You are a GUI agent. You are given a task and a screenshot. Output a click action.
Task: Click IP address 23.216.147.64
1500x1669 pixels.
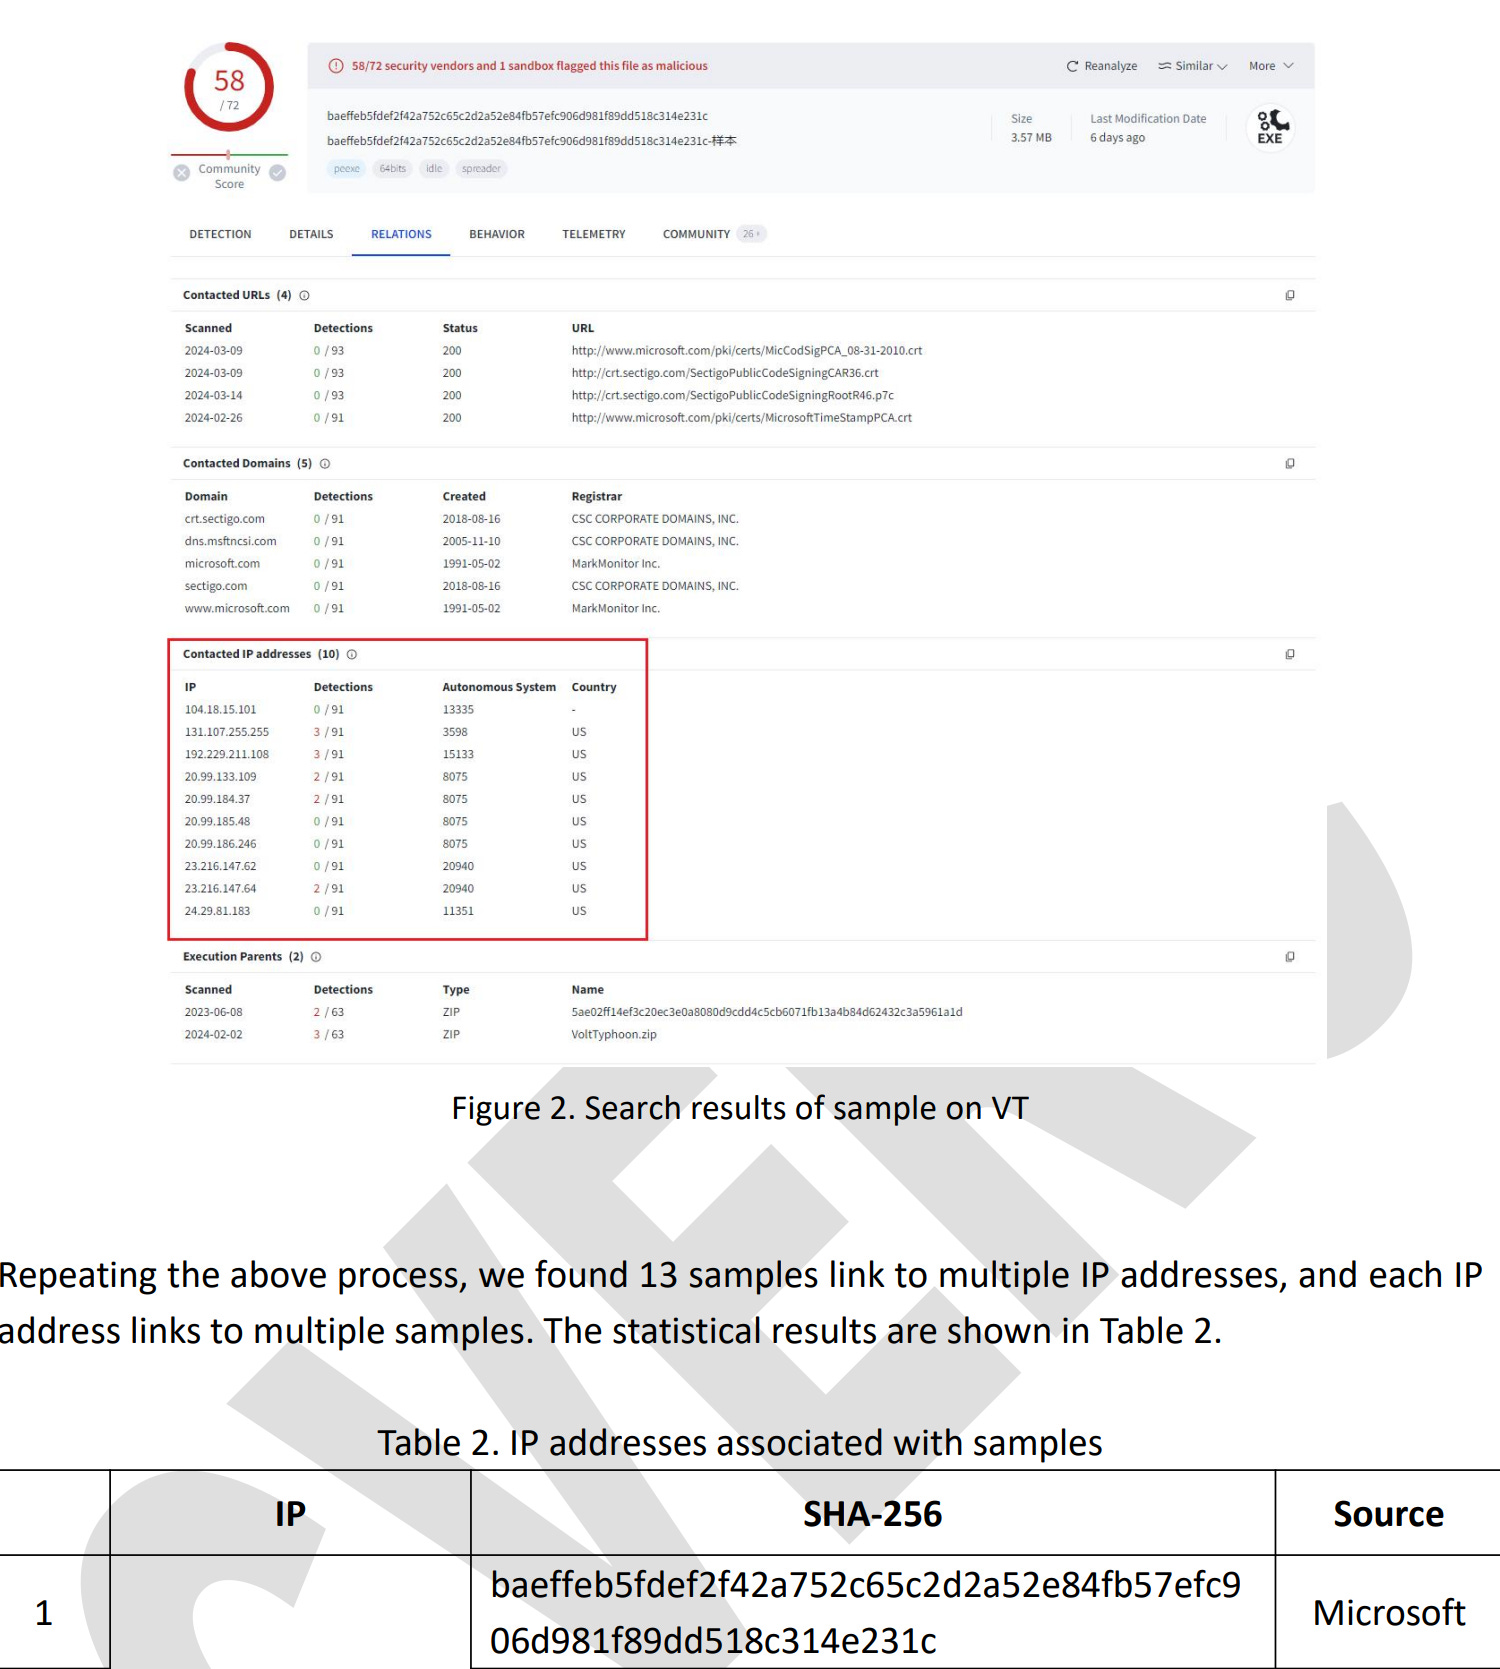tap(221, 889)
